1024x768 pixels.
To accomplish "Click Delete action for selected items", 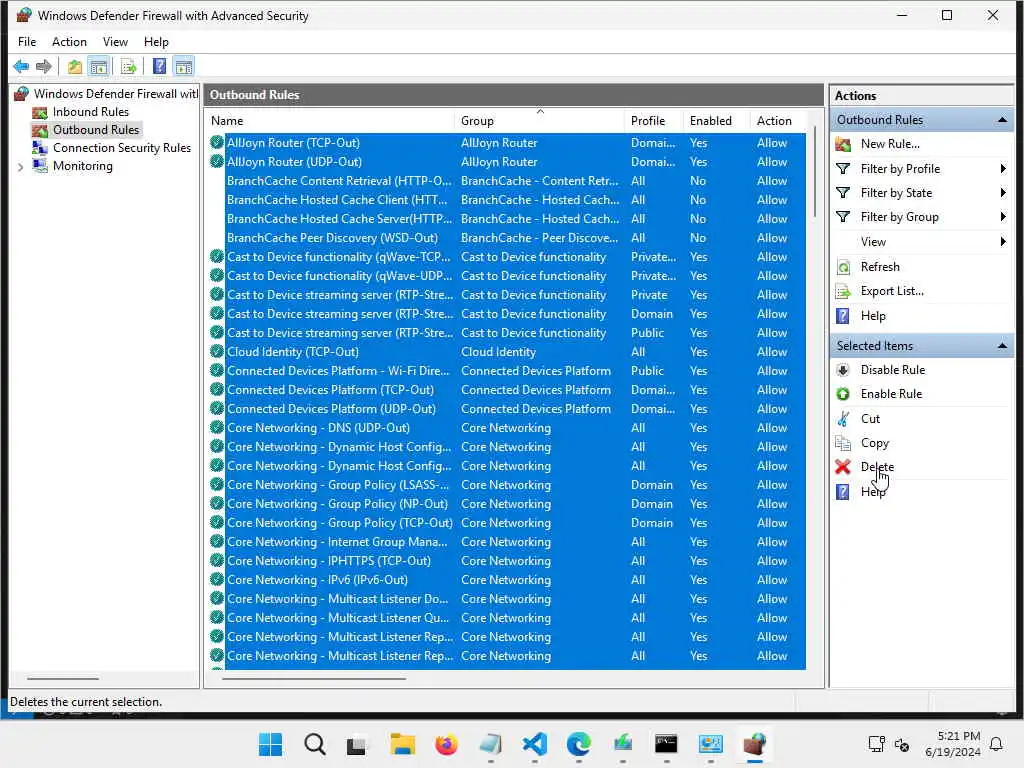I will point(877,467).
